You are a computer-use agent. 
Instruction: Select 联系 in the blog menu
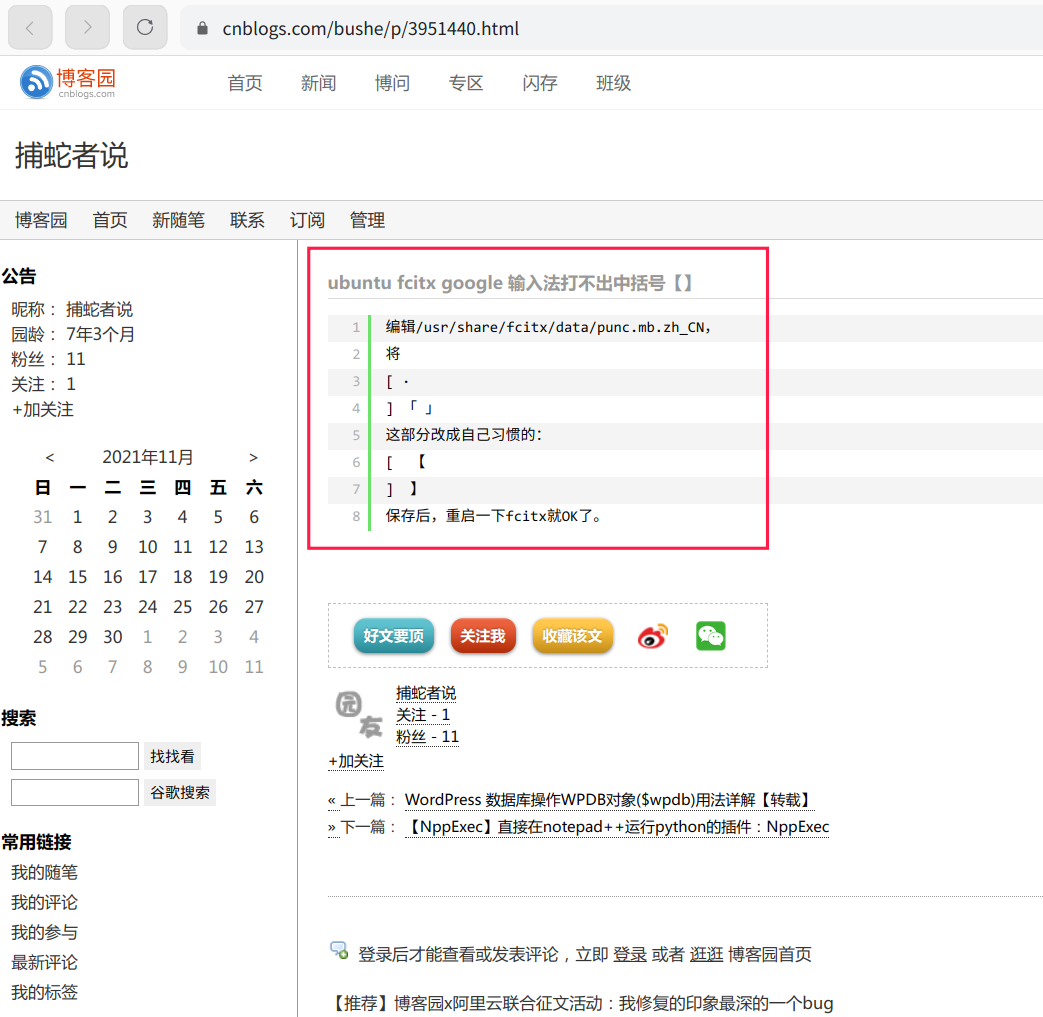(x=247, y=220)
